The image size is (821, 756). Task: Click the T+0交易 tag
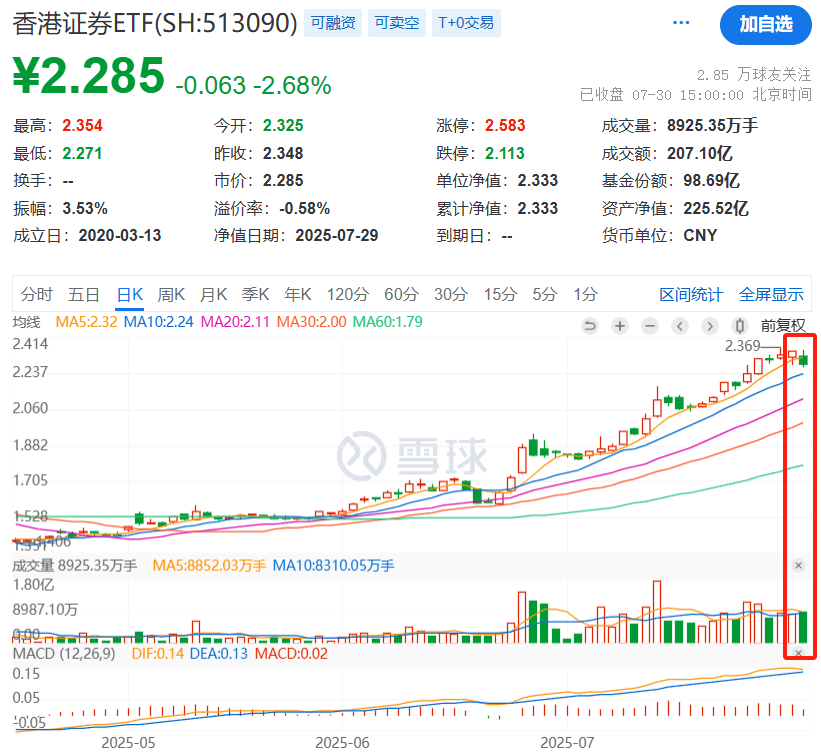click(x=466, y=23)
